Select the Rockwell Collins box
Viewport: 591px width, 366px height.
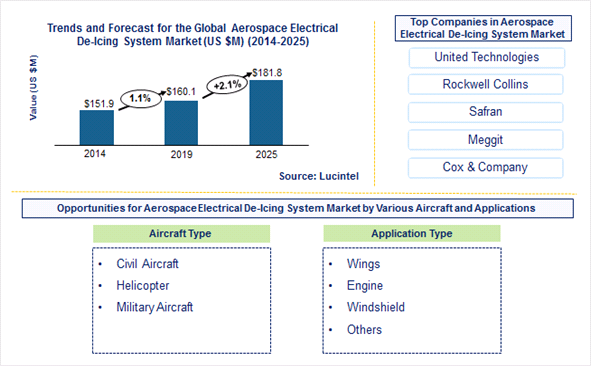pos(485,84)
